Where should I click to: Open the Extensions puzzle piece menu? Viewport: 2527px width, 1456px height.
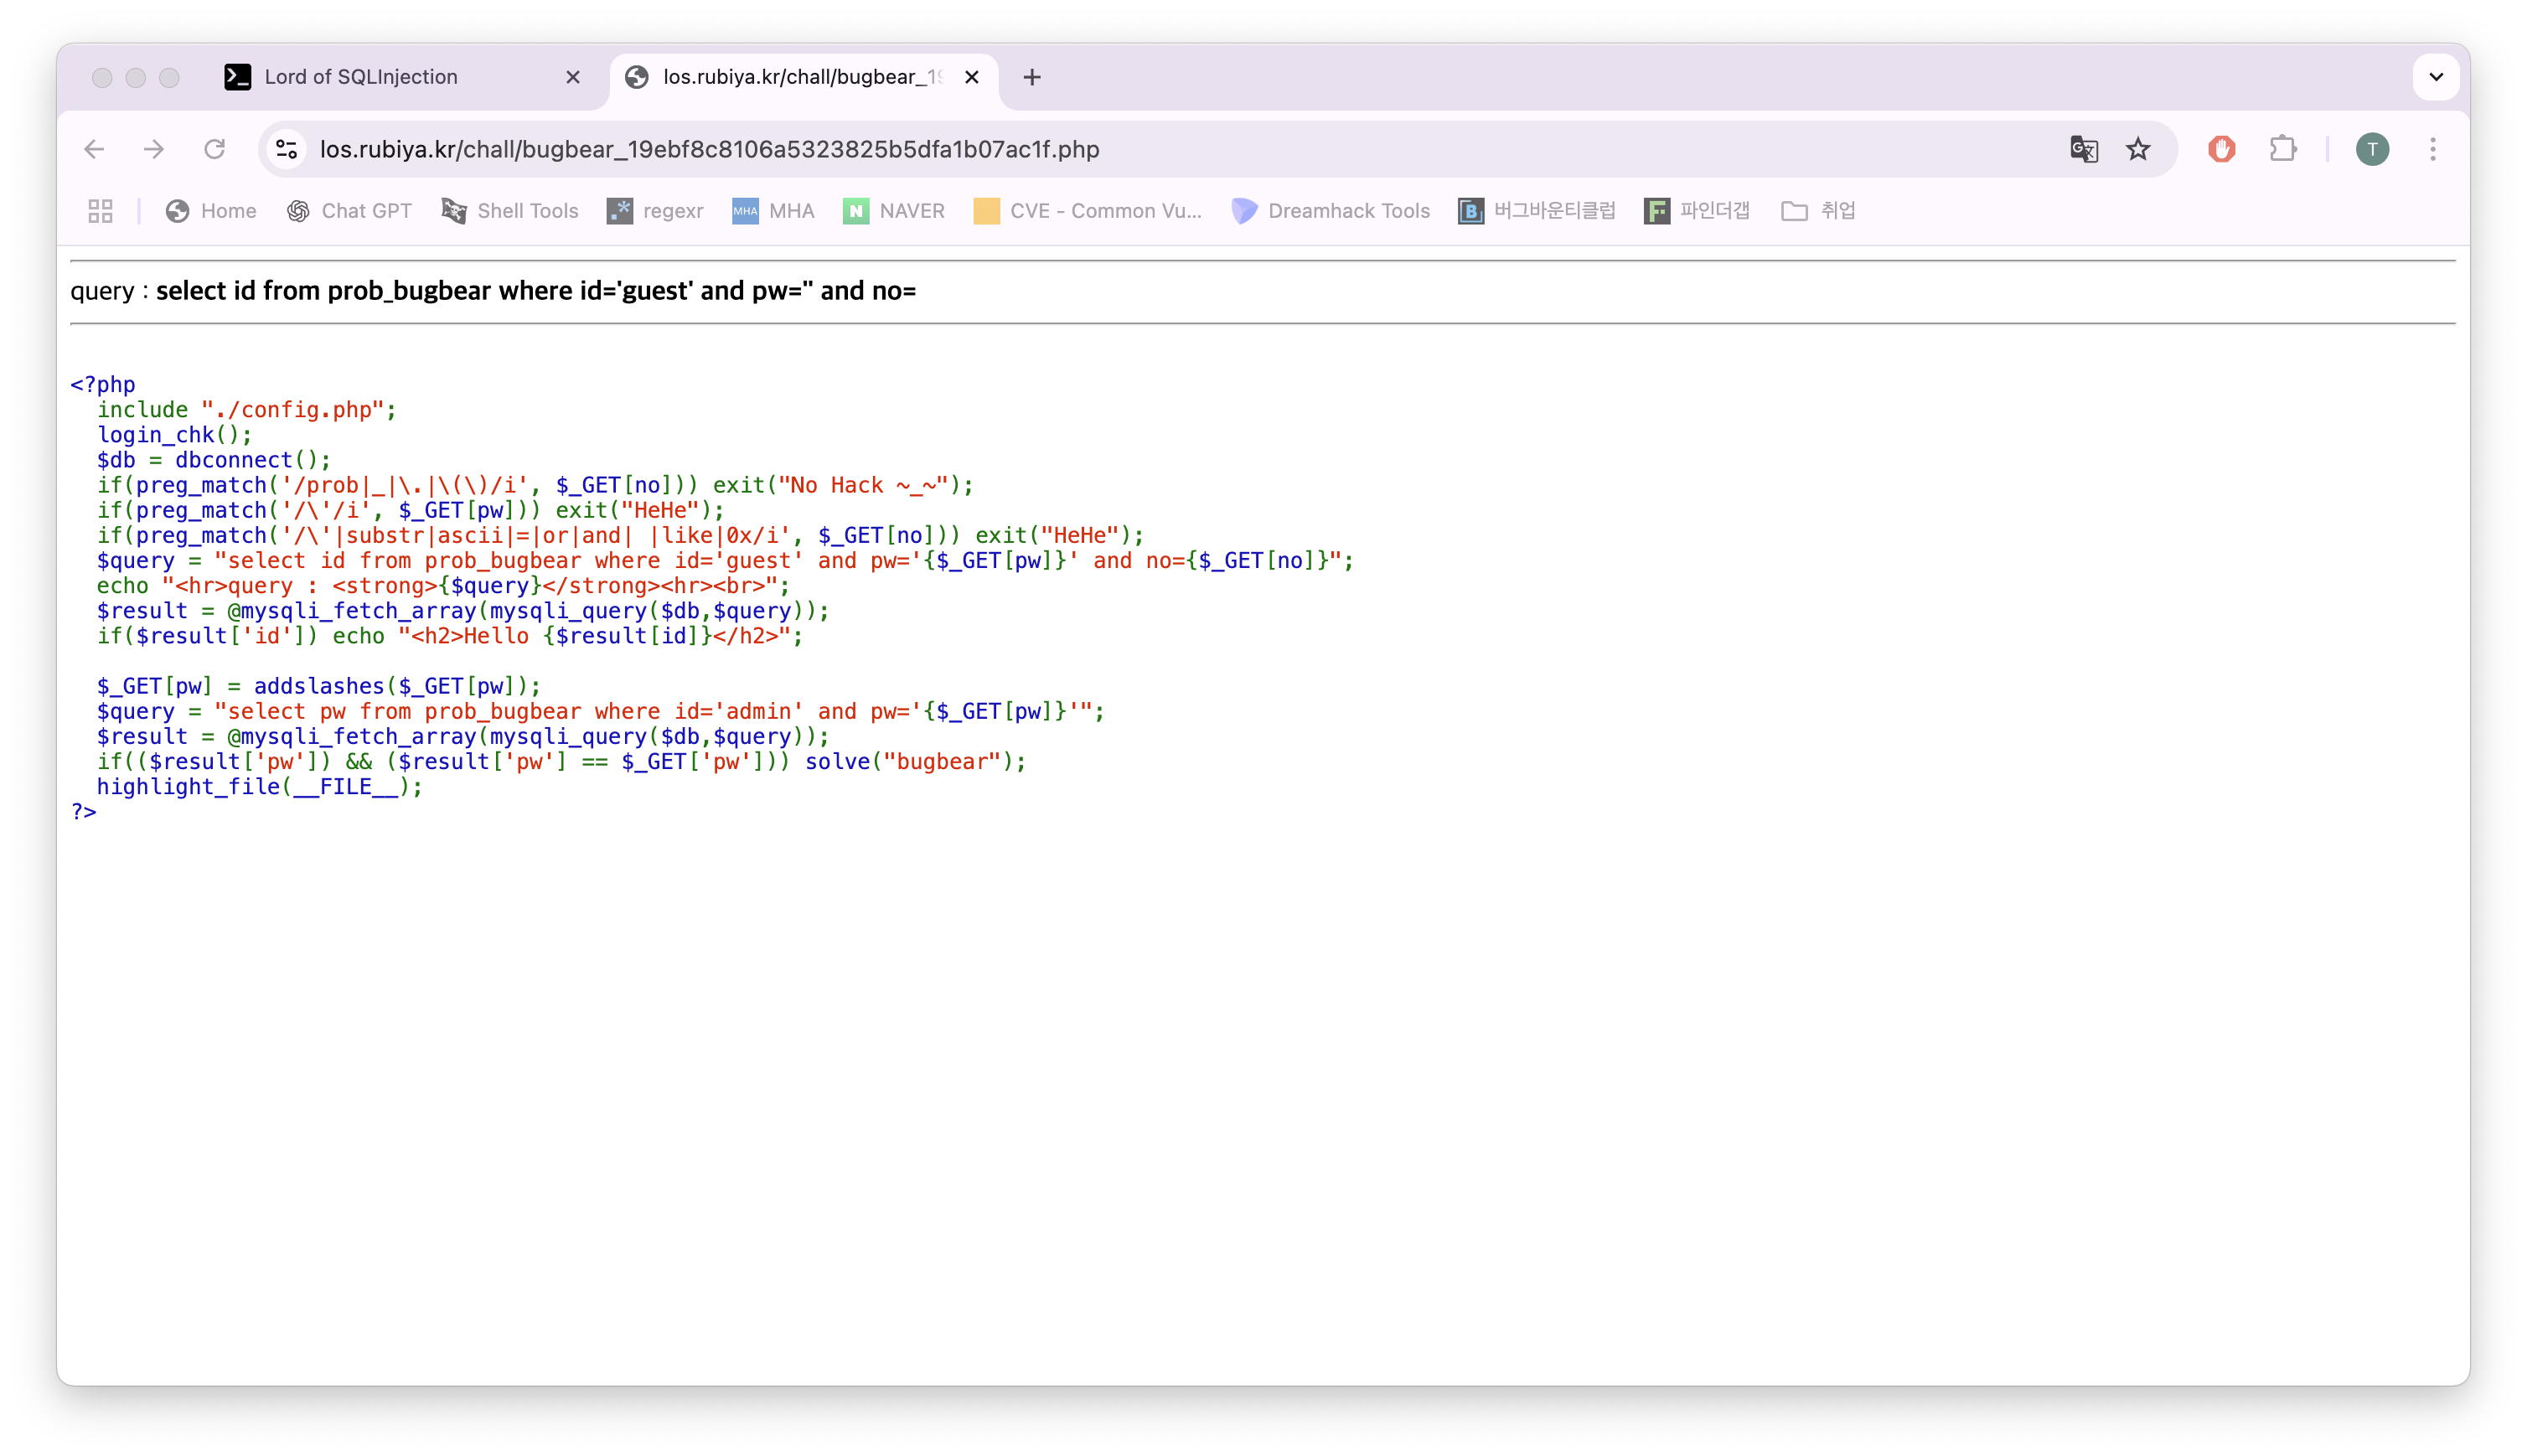(x=2283, y=149)
